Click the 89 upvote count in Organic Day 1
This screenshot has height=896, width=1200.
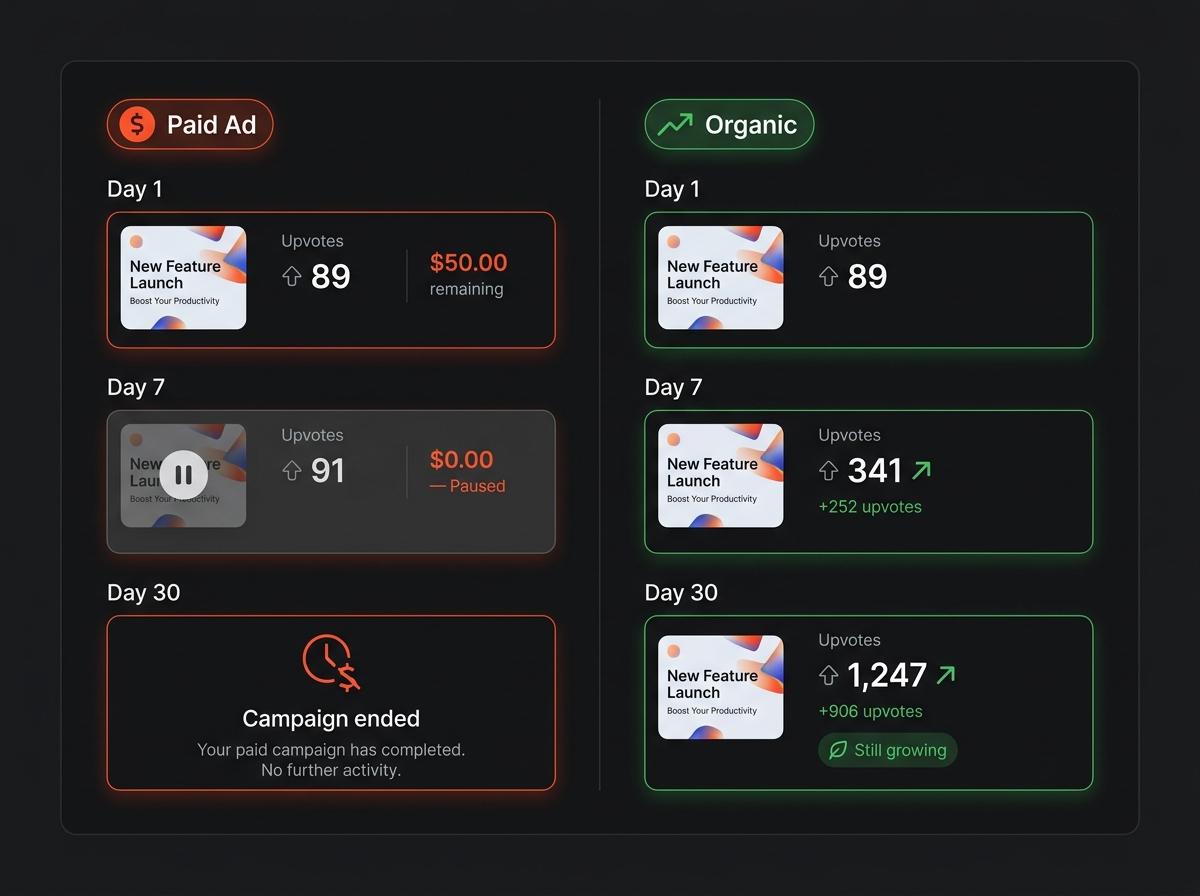tap(867, 276)
